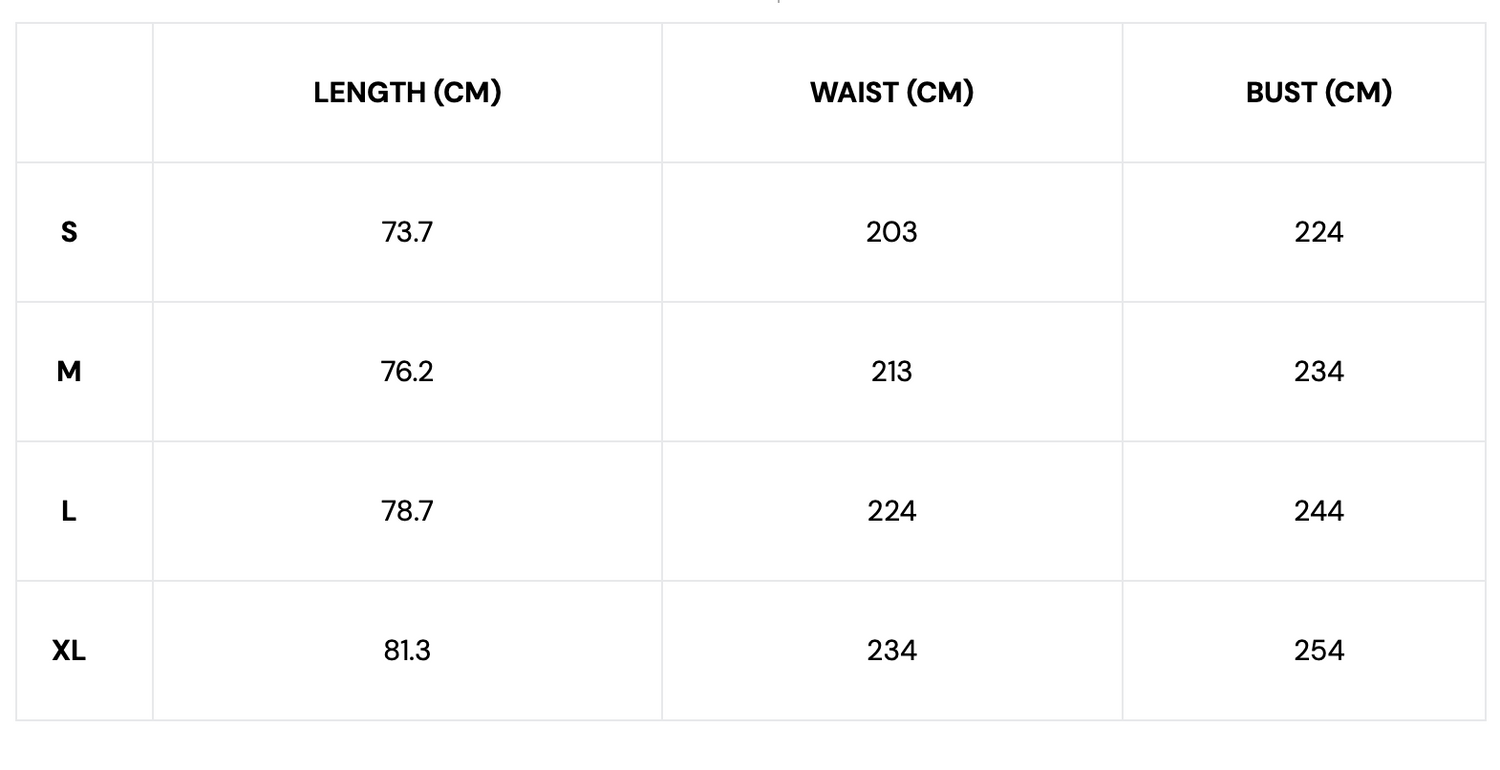Select the XL size row label
The image size is (1500, 770).
click(69, 651)
